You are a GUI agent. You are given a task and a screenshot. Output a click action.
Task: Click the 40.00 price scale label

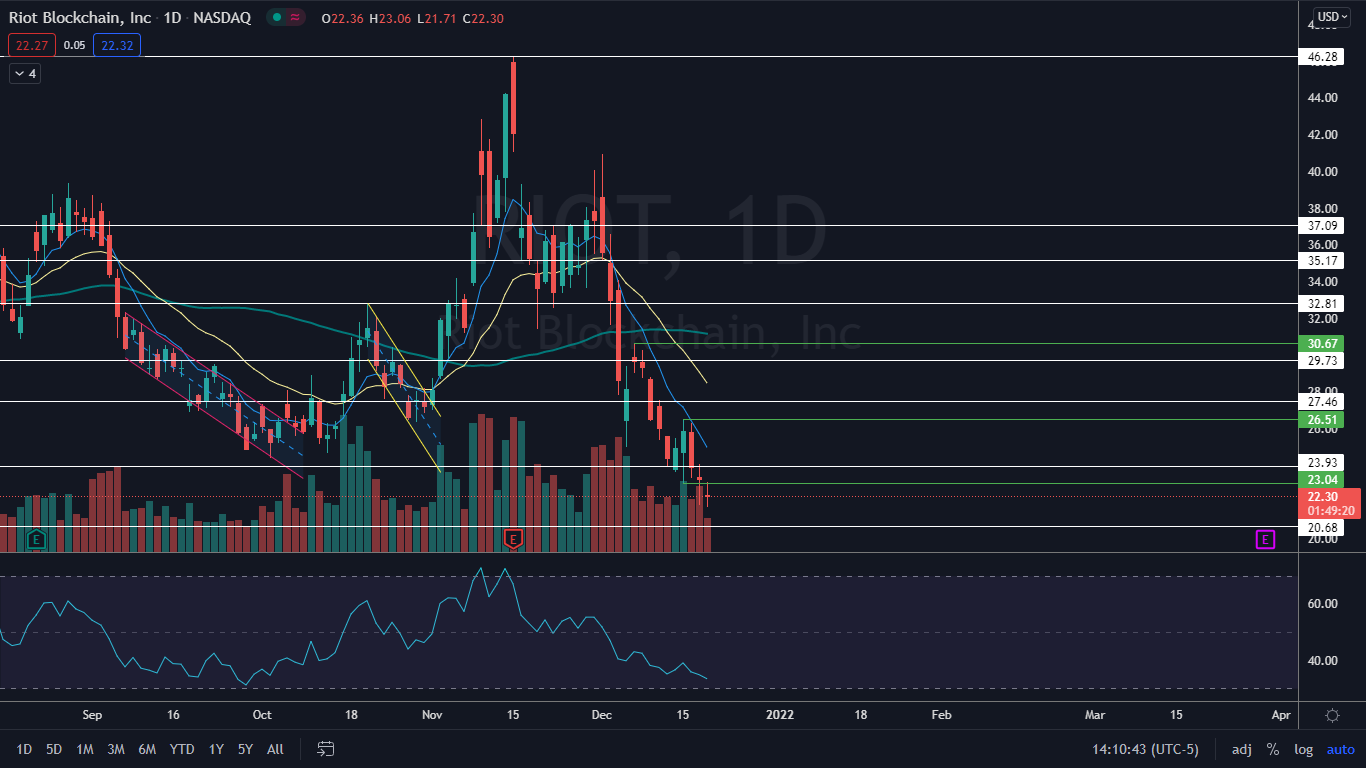pyautogui.click(x=1322, y=171)
